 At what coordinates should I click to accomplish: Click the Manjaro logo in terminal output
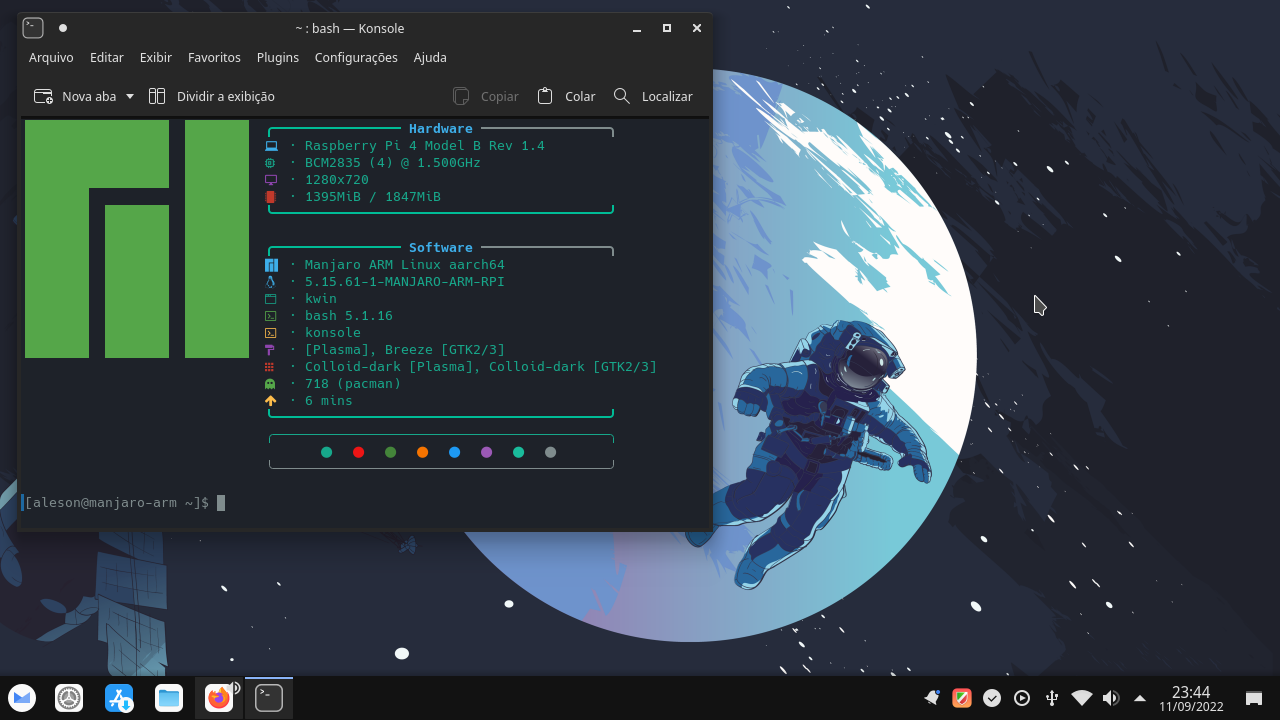(137, 239)
